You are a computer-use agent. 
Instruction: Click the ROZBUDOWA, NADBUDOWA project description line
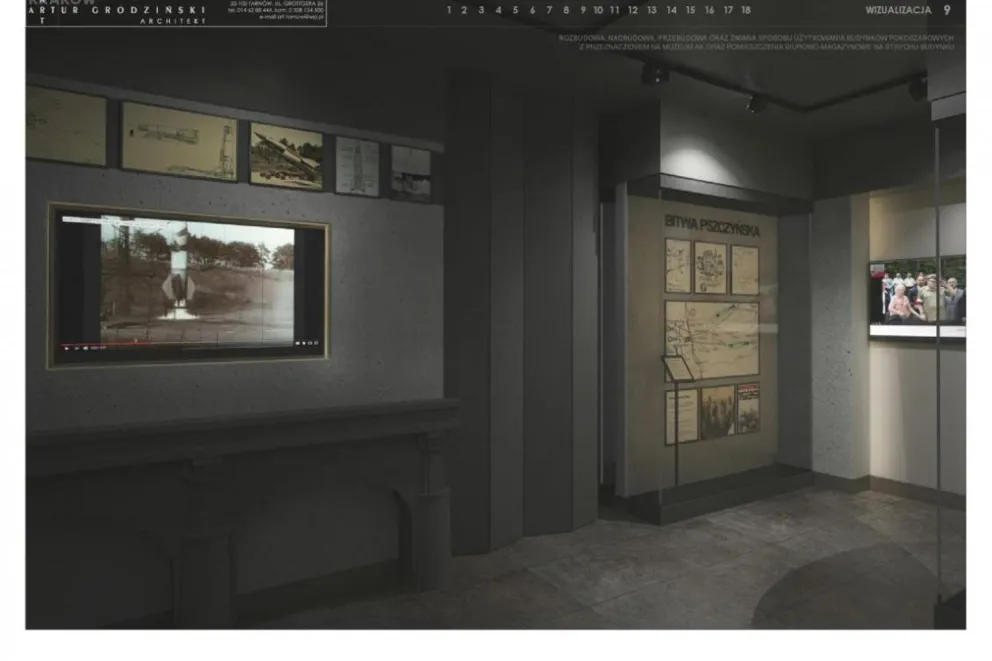[756, 38]
